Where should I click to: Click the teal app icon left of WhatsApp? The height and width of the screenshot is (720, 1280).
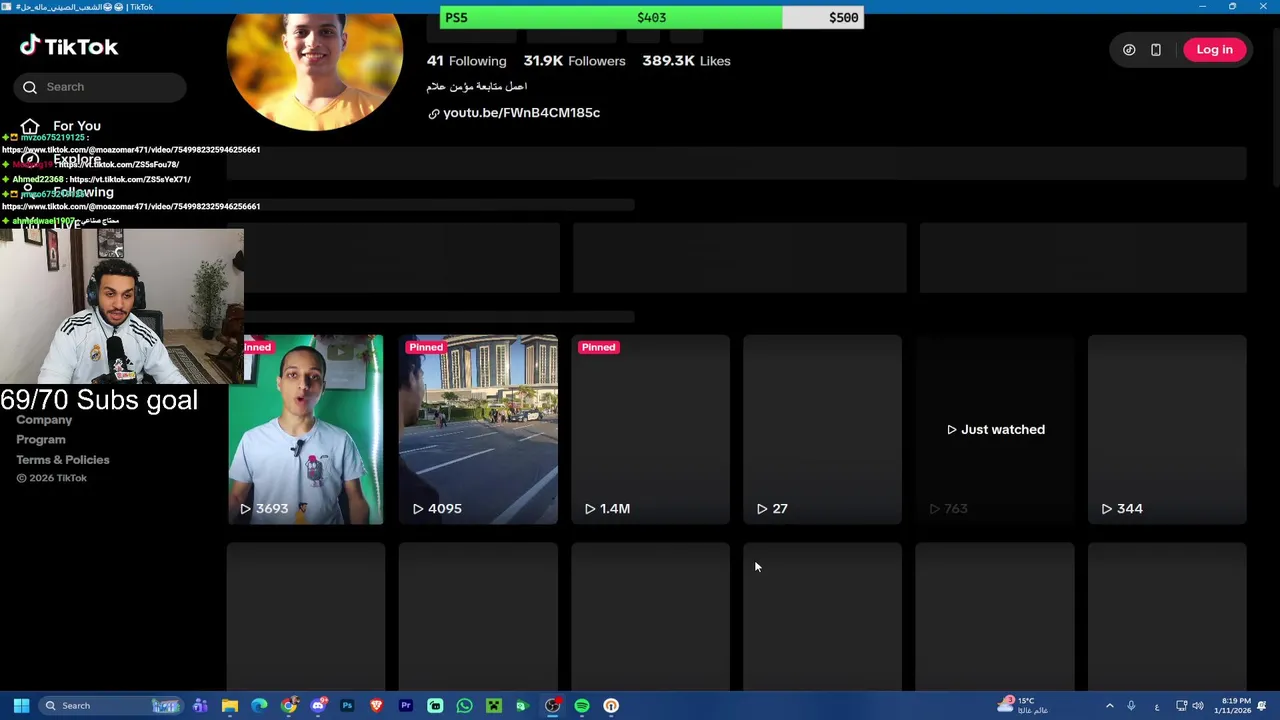[x=435, y=706]
